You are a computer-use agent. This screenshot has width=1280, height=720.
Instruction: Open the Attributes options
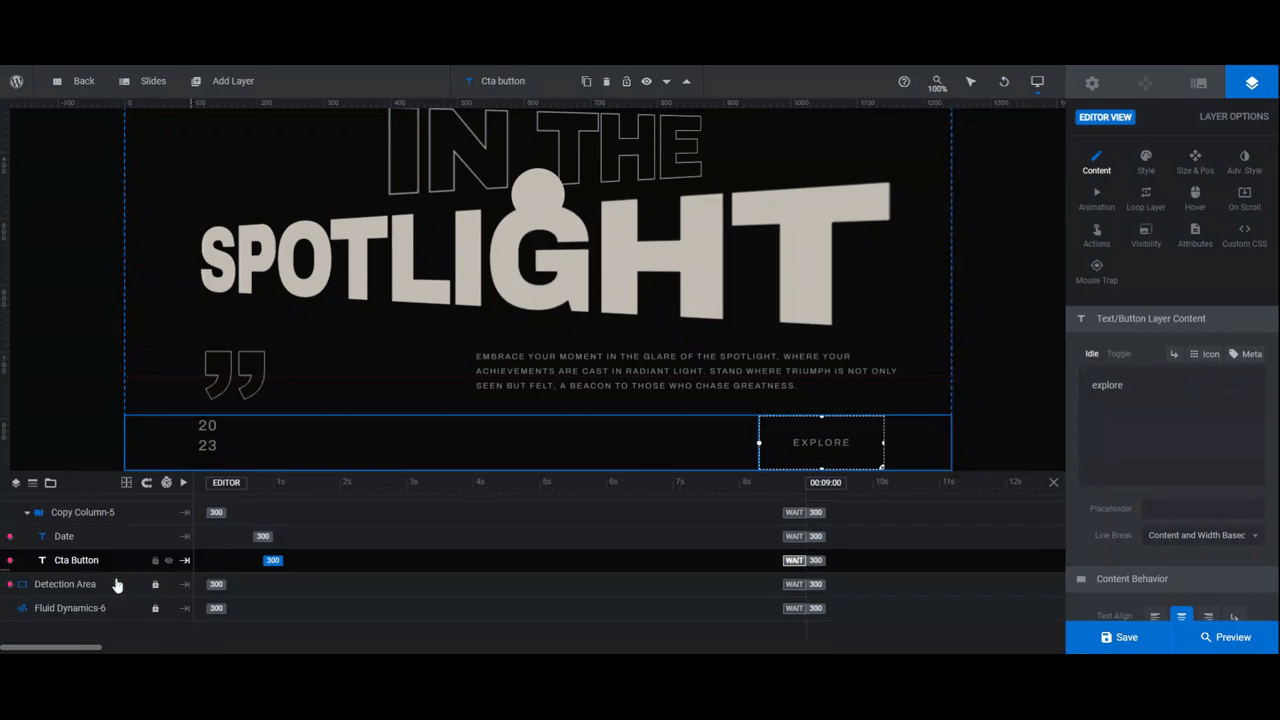coord(1195,236)
